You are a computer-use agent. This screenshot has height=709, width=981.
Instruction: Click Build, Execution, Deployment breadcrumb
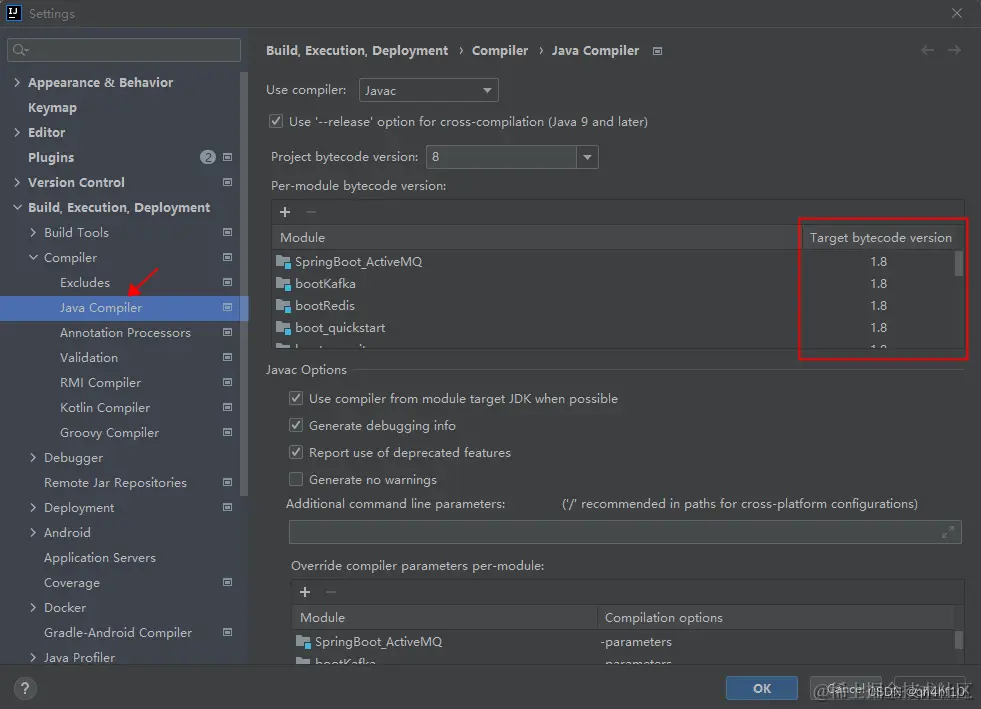tap(357, 51)
